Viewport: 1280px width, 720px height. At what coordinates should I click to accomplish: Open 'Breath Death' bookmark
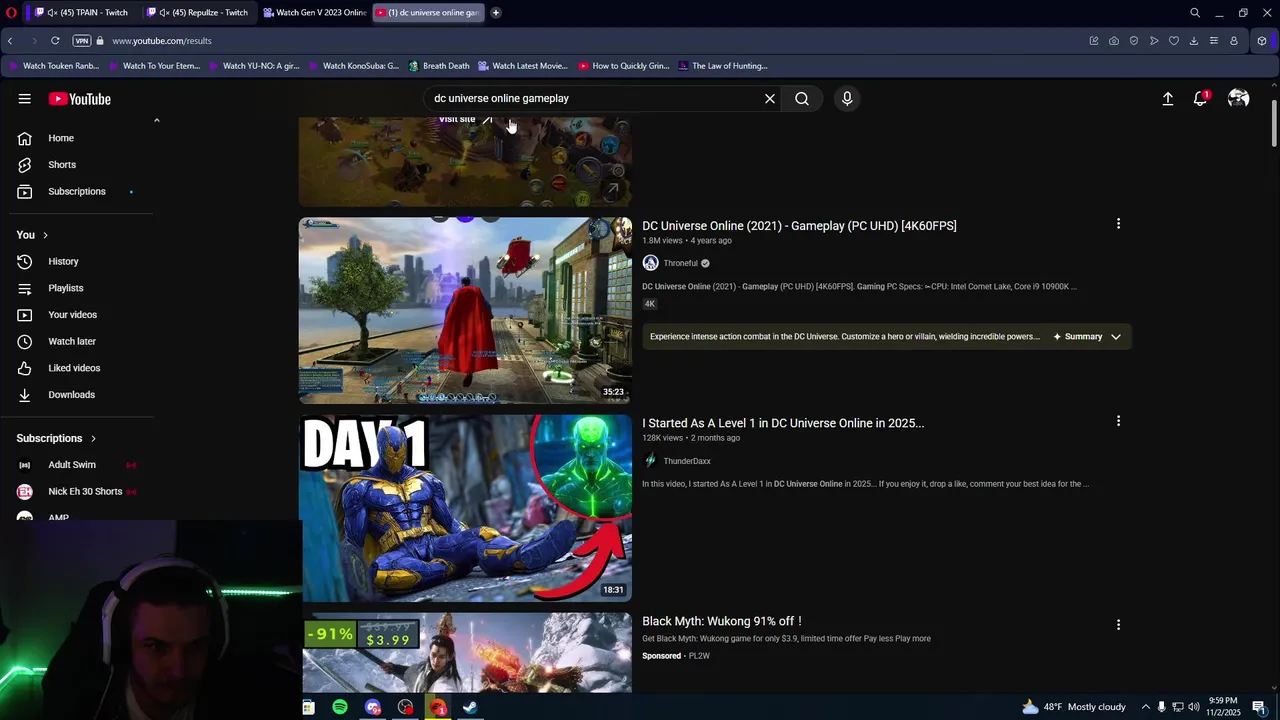(438, 66)
